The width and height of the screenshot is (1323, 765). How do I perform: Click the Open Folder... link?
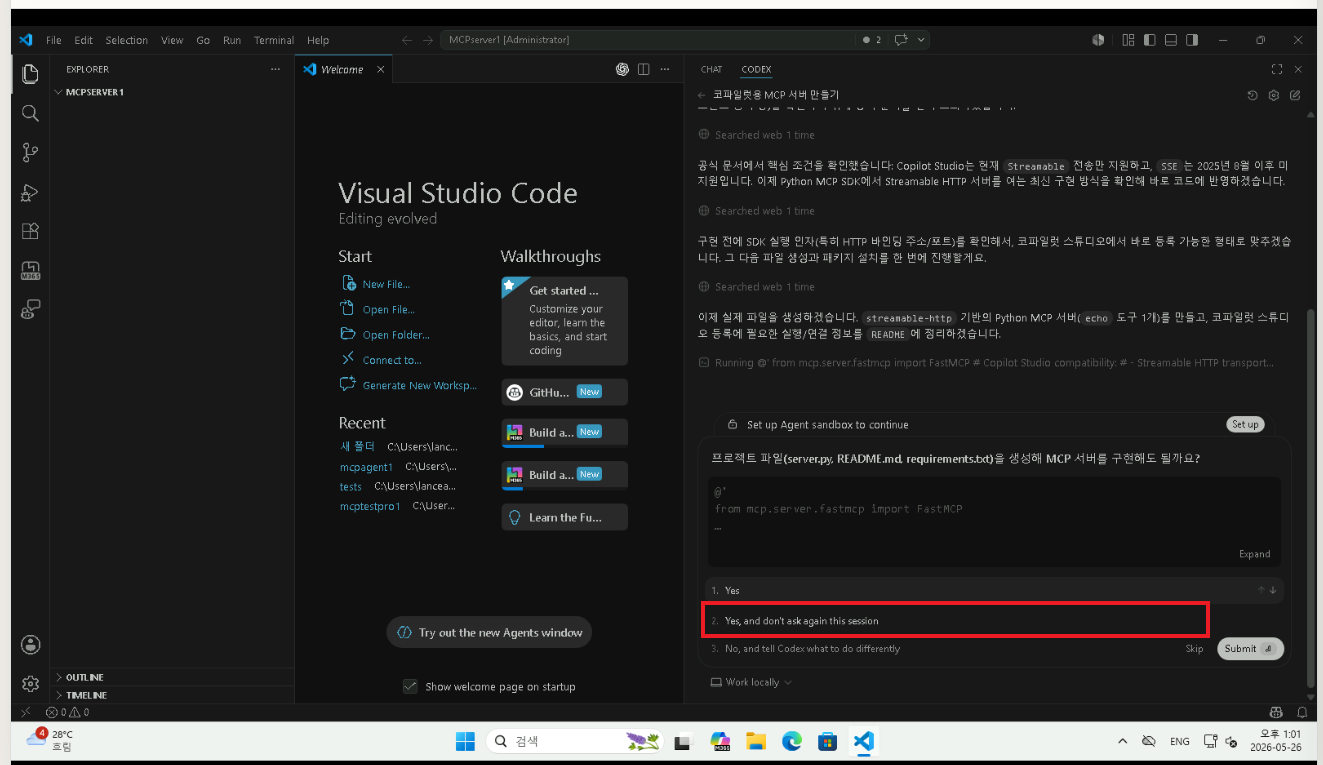[x=396, y=335]
